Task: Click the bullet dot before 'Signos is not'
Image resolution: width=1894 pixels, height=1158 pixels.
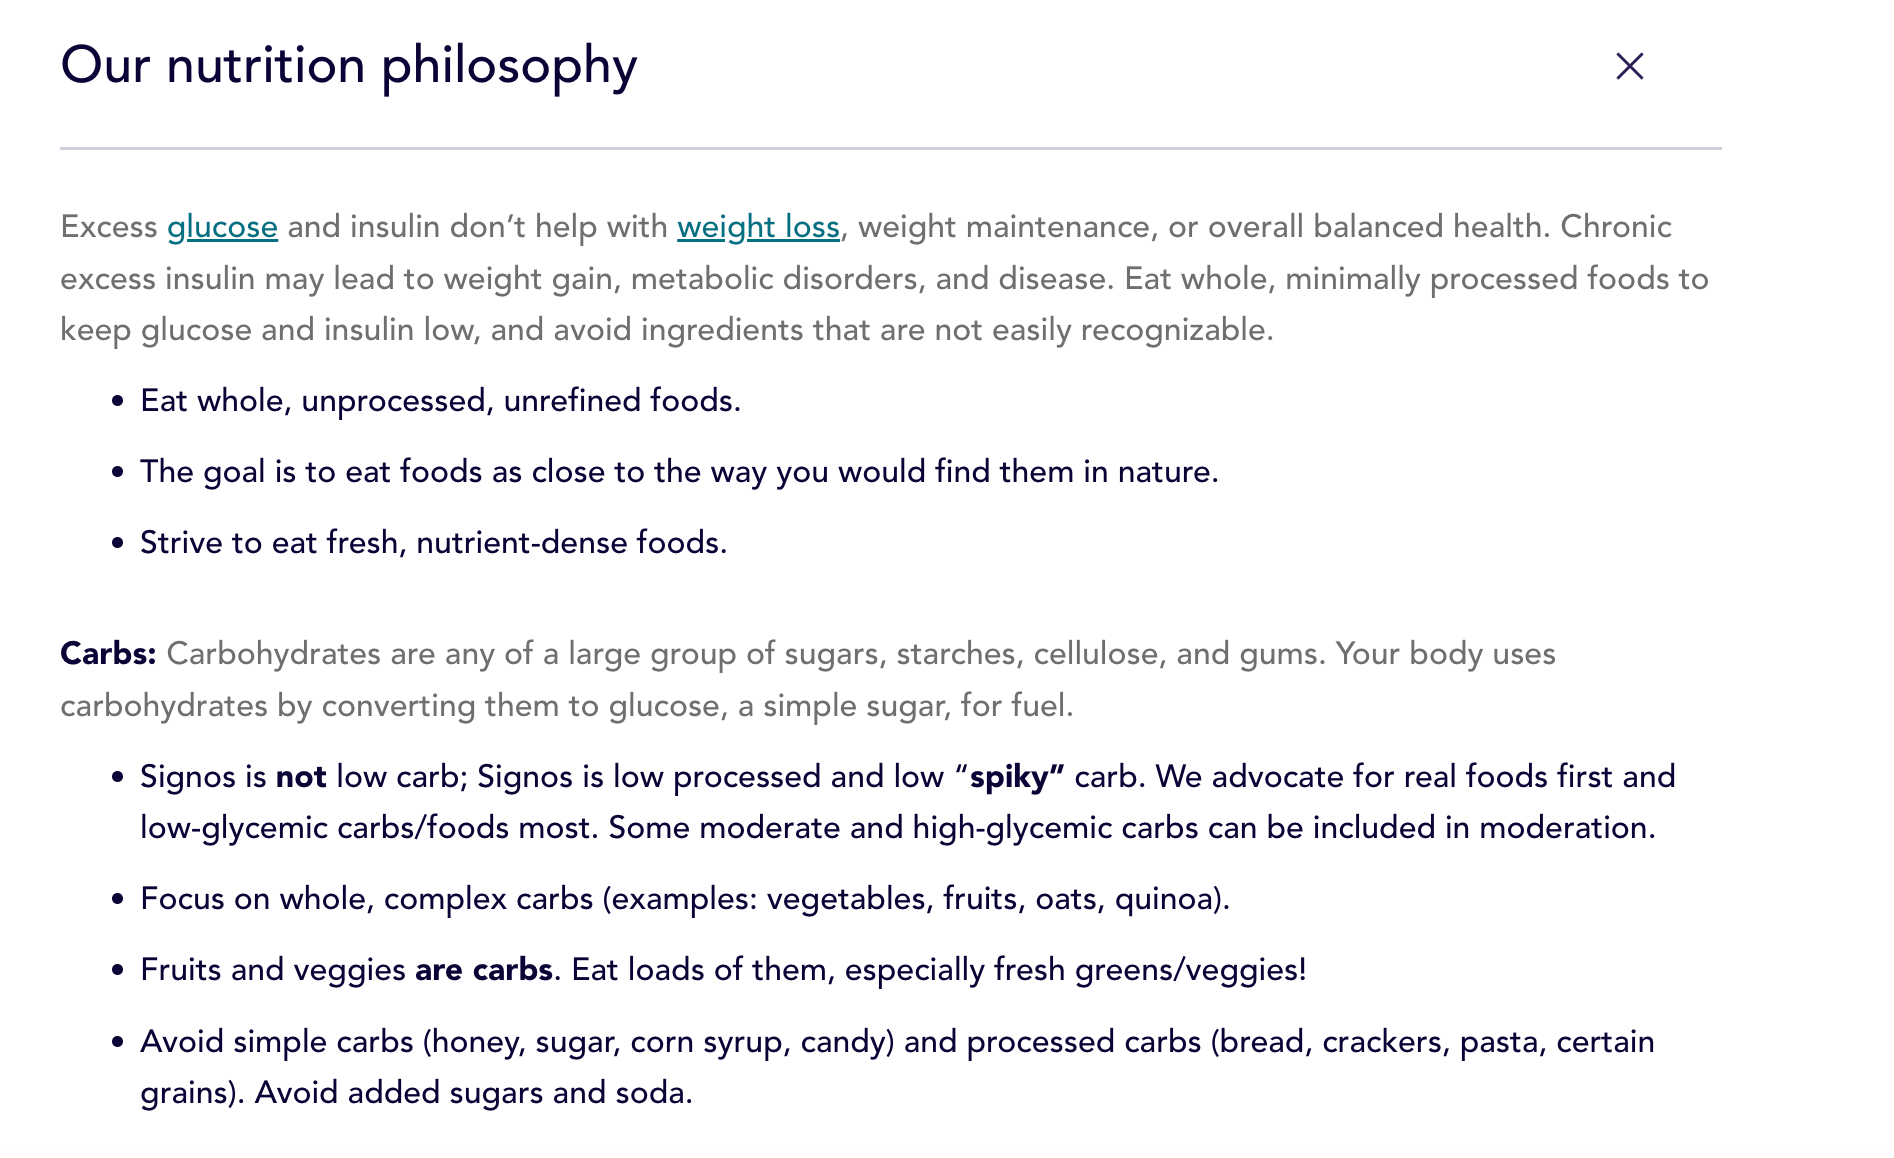Action: point(118,777)
